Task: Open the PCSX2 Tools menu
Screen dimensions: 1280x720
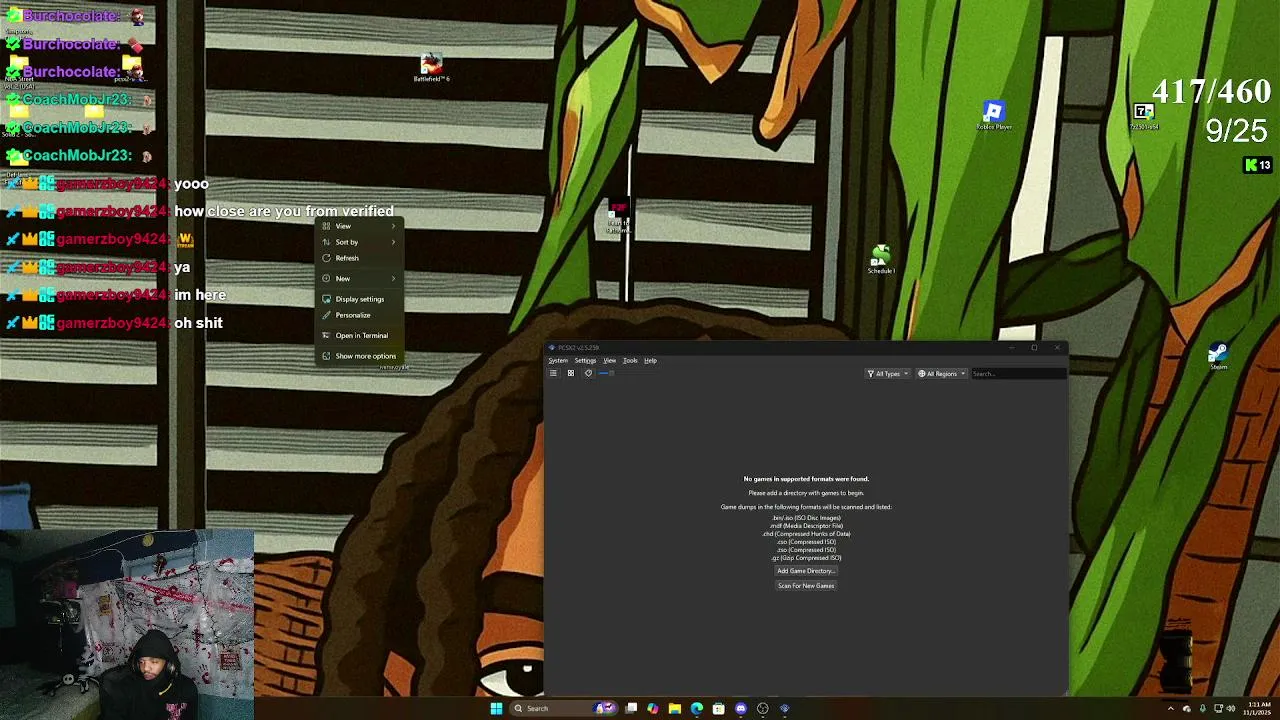Action: click(630, 360)
